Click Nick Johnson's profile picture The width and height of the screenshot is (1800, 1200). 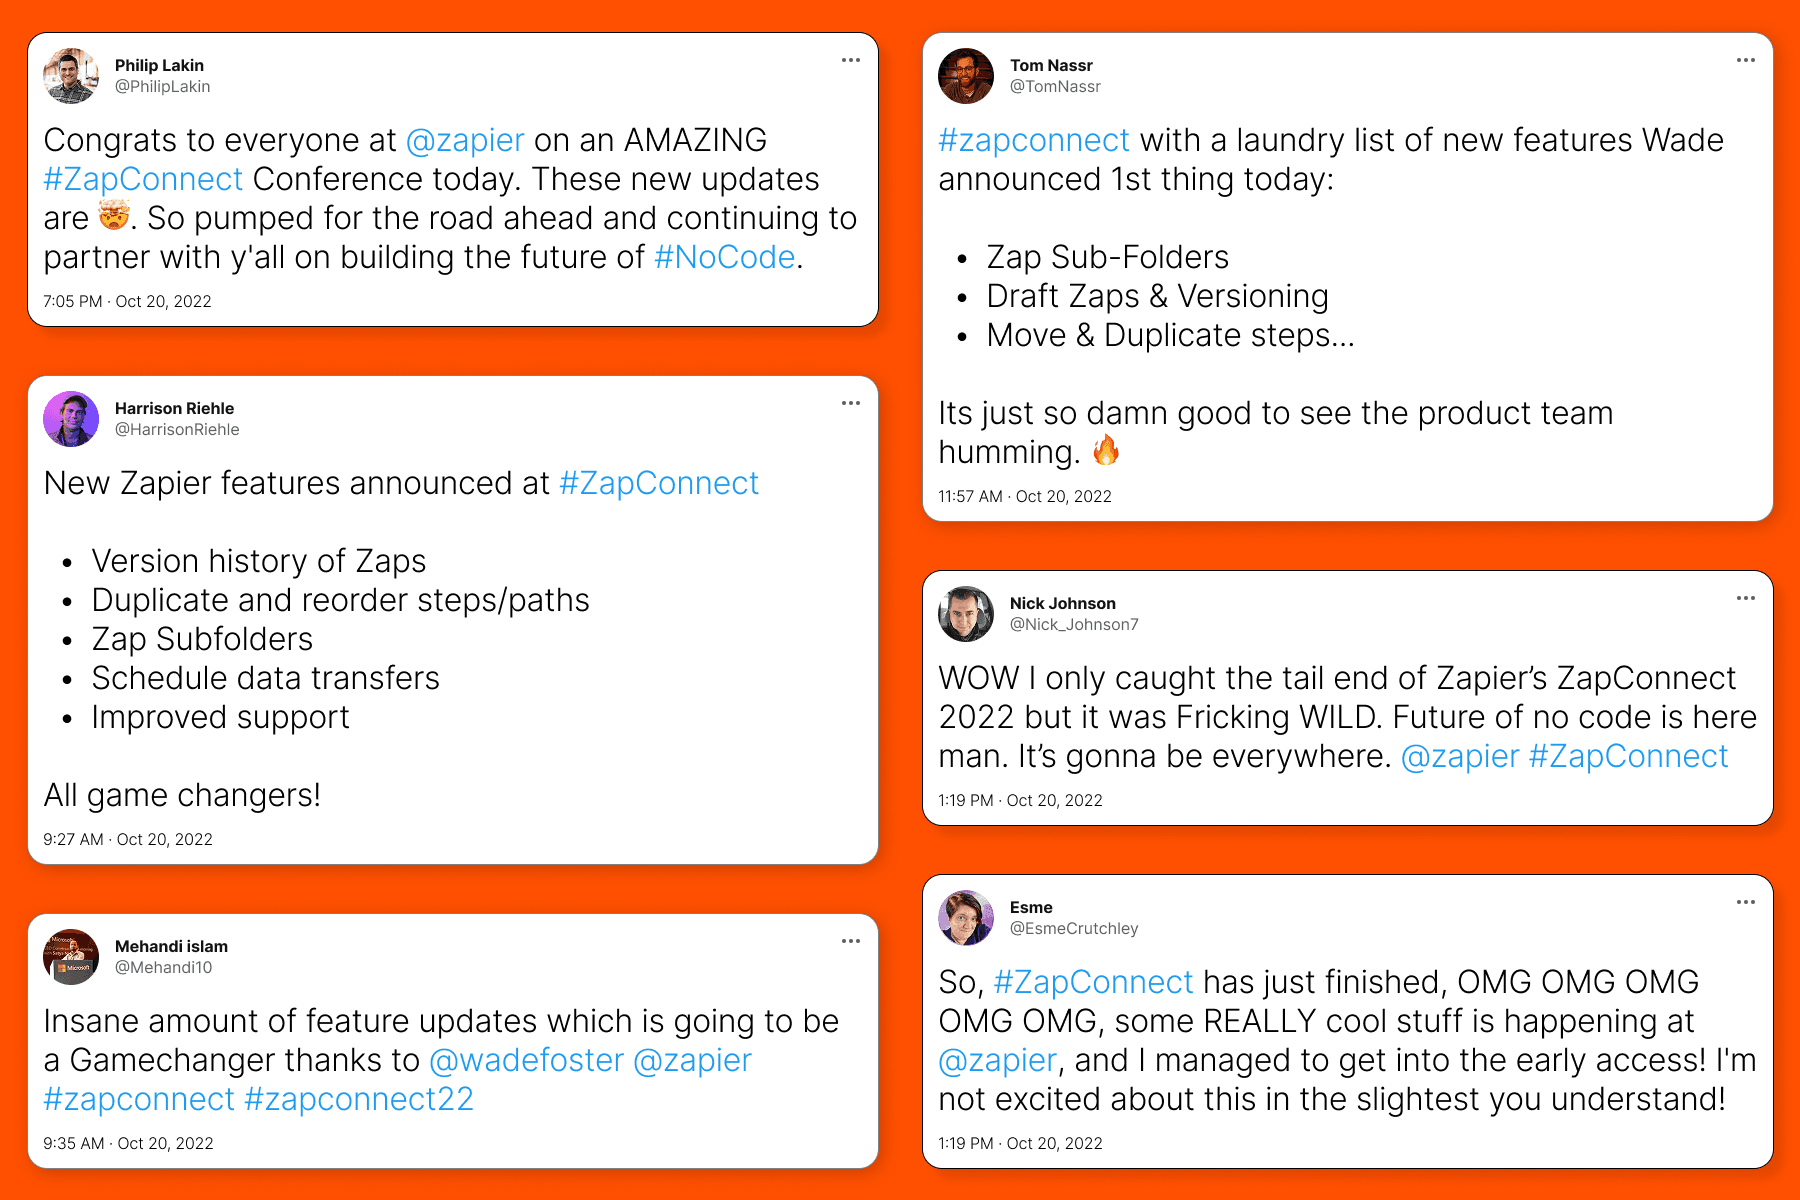click(966, 614)
